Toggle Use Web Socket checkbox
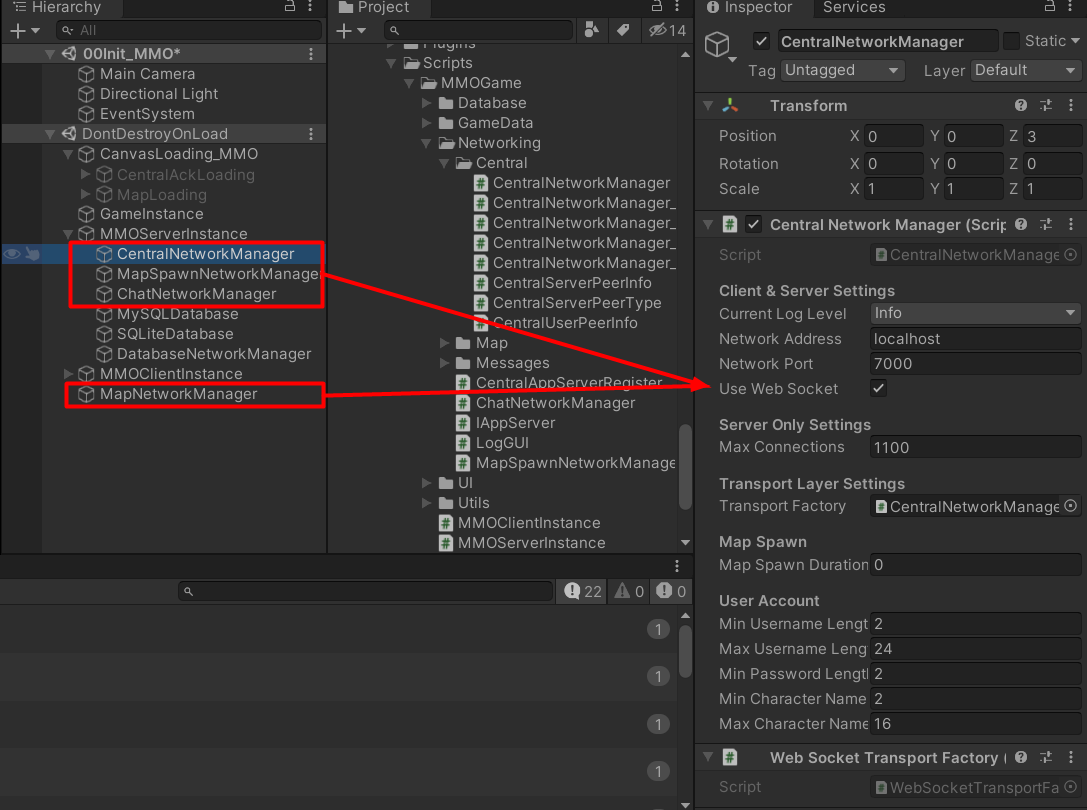This screenshot has height=810, width=1087. [x=878, y=388]
